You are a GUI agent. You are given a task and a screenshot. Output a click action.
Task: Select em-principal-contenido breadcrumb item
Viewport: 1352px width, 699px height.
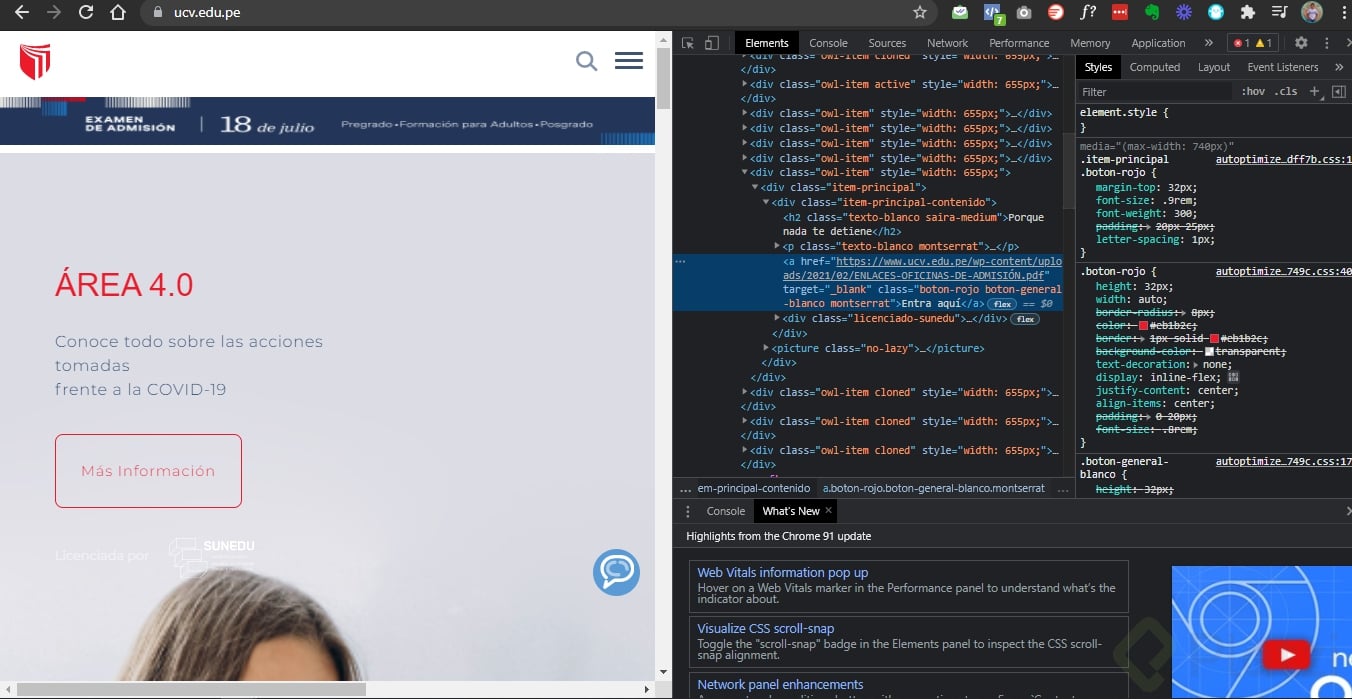[x=753, y=488]
